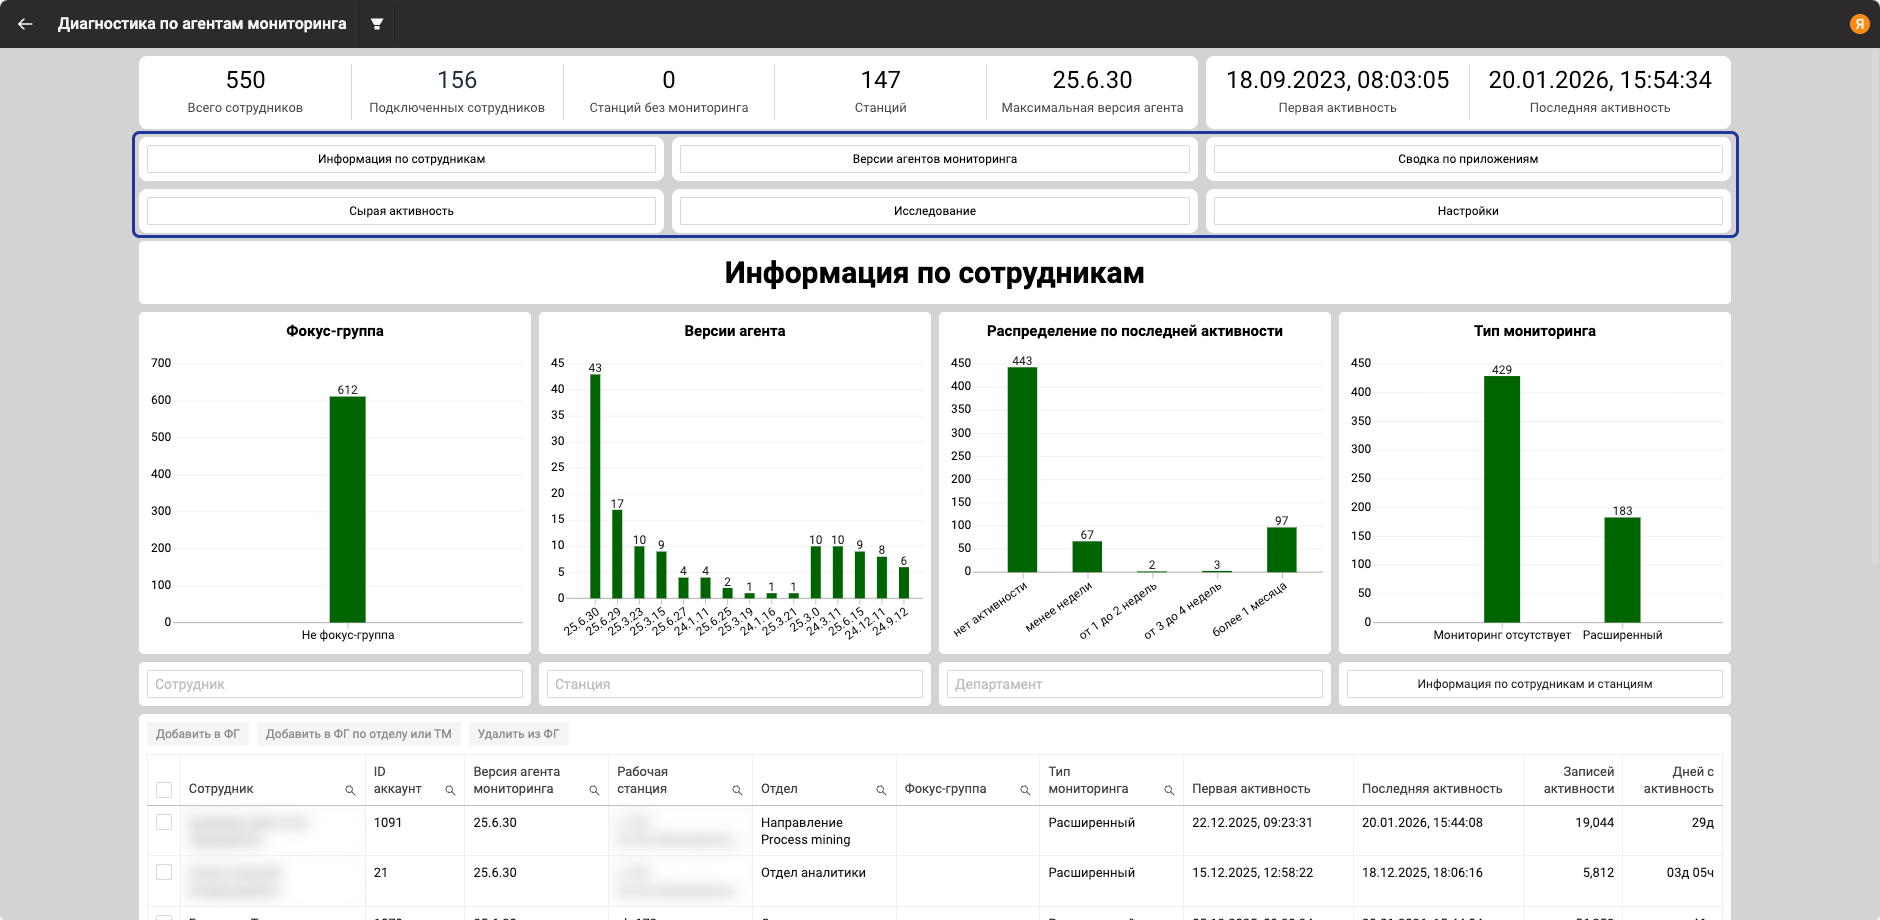Tick the select-all checkbox in table header
This screenshot has width=1880, height=920.
click(164, 790)
